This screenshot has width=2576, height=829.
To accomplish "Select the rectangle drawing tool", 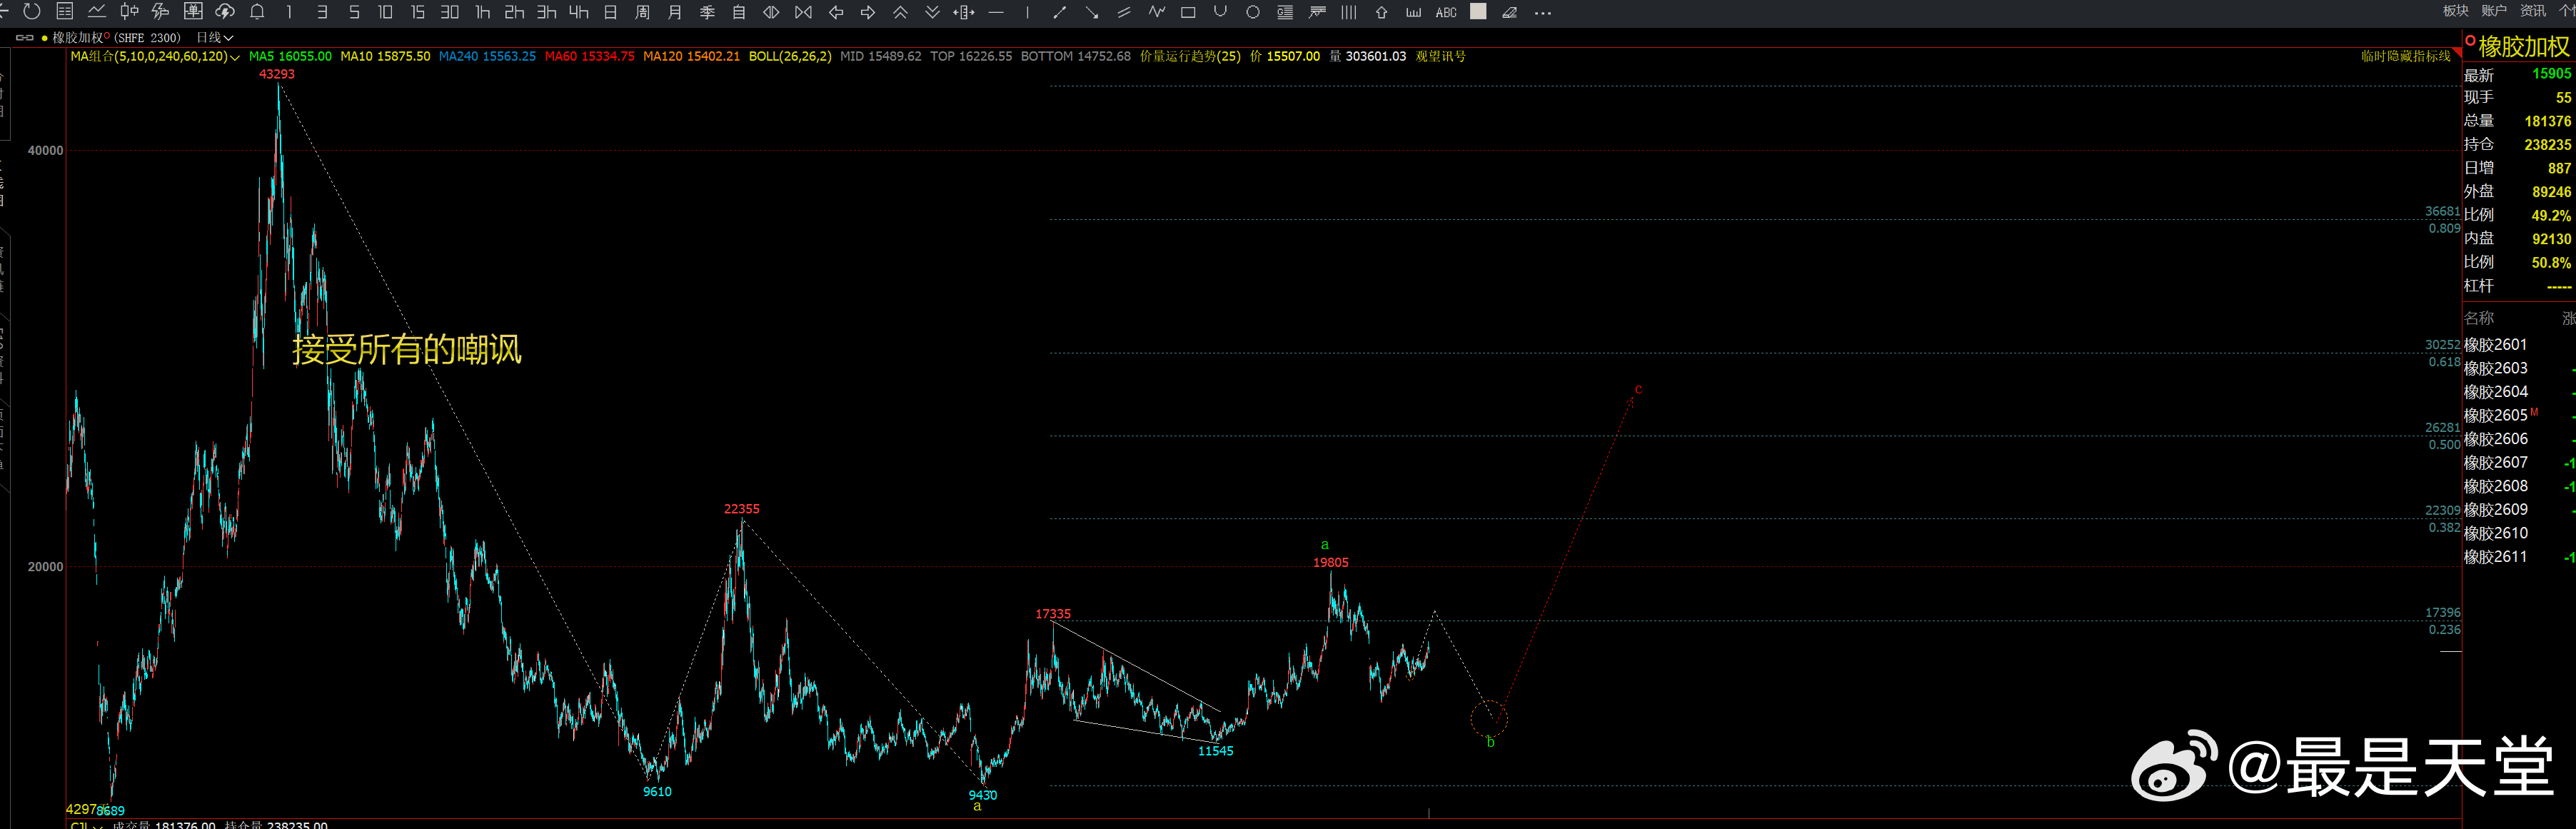I will 1188,13.
